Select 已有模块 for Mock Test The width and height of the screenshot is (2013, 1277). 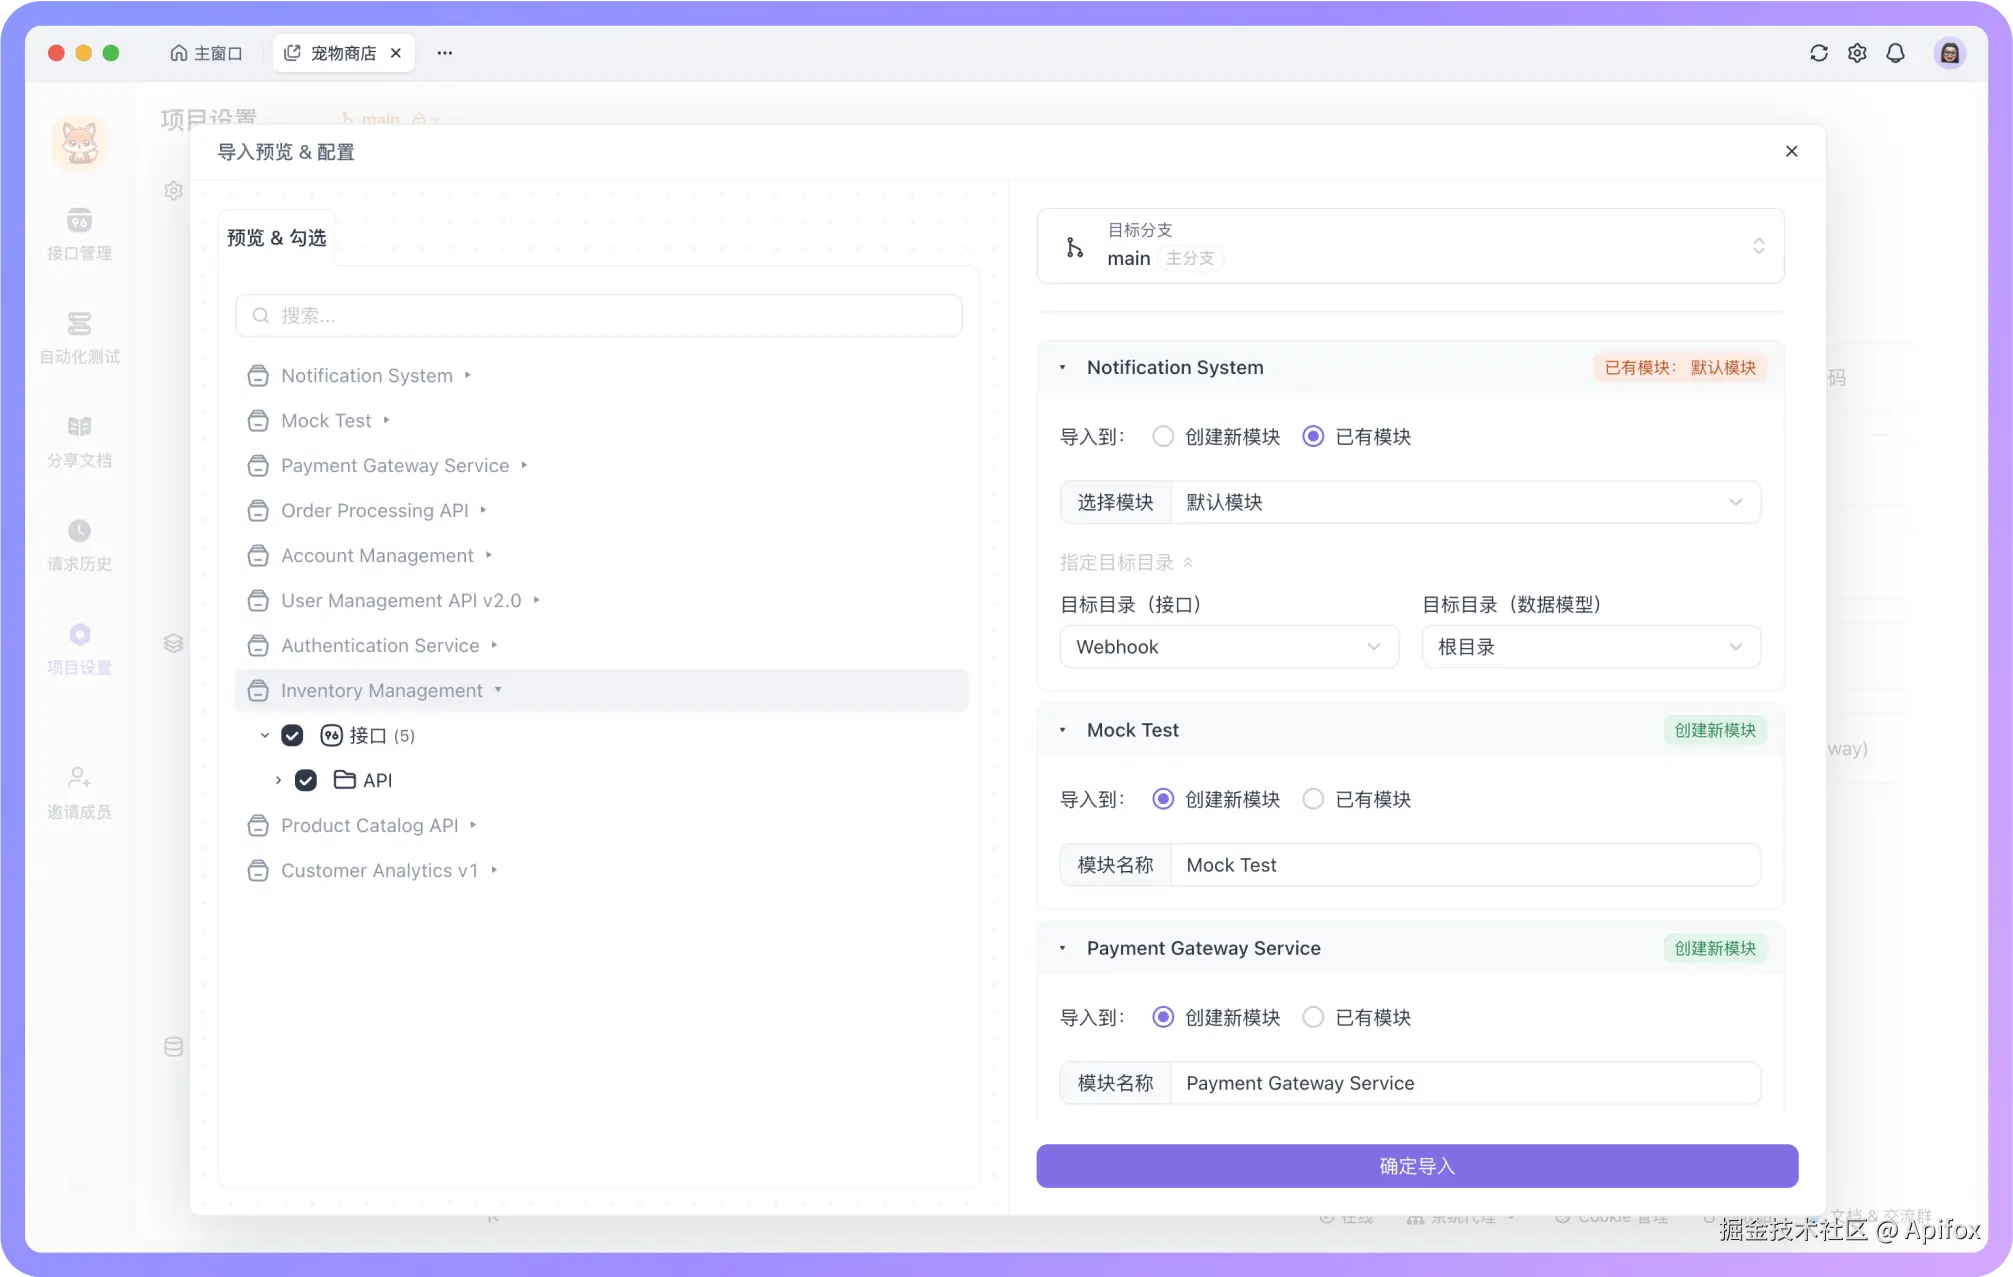1313,799
